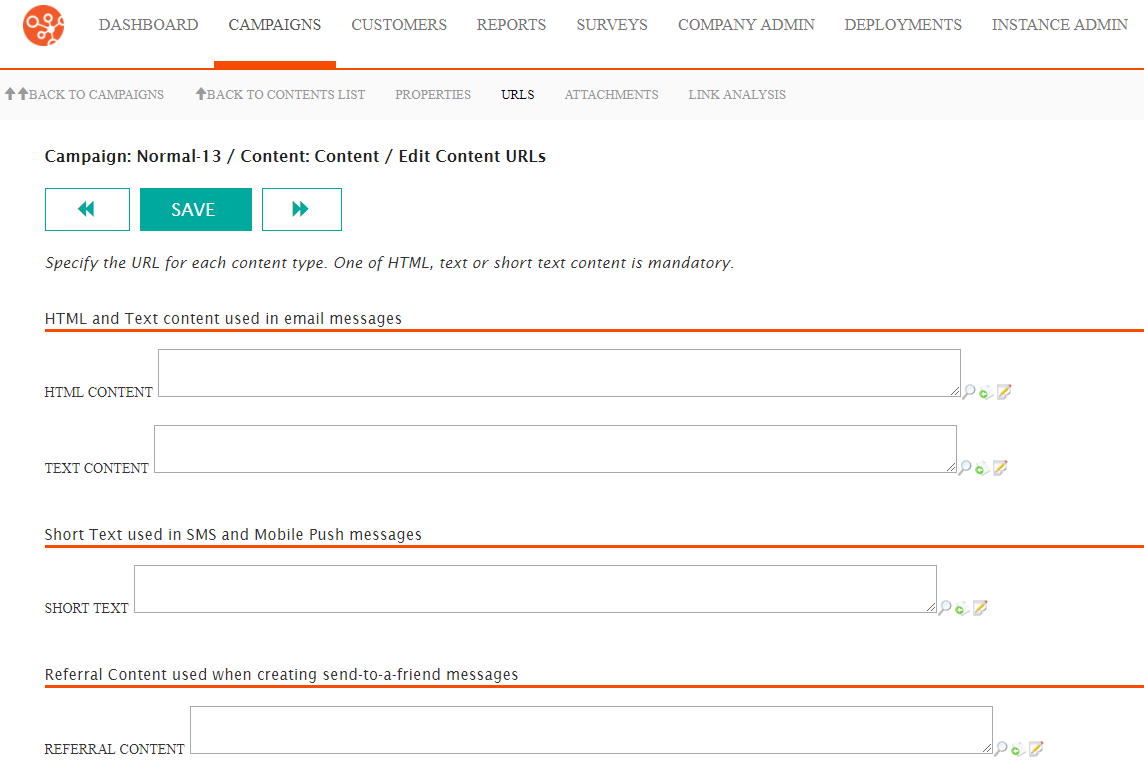Click the TEXT CONTENT label
The image size is (1144, 767).
96,468
